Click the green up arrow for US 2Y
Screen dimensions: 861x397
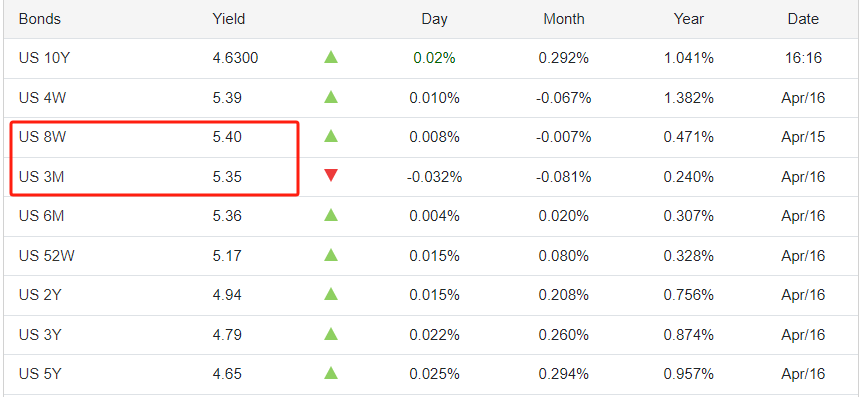pos(331,294)
